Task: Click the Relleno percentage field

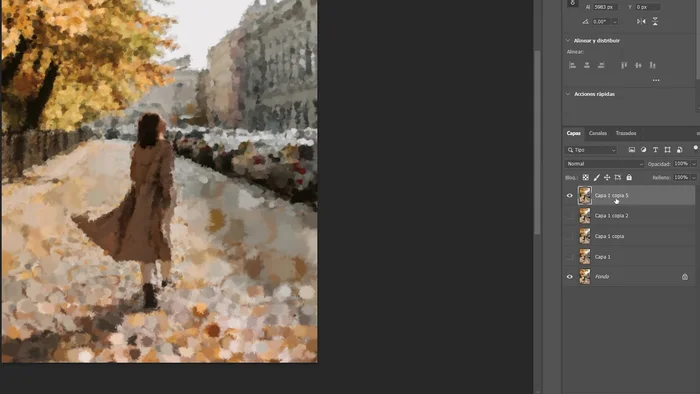Action: (x=681, y=178)
